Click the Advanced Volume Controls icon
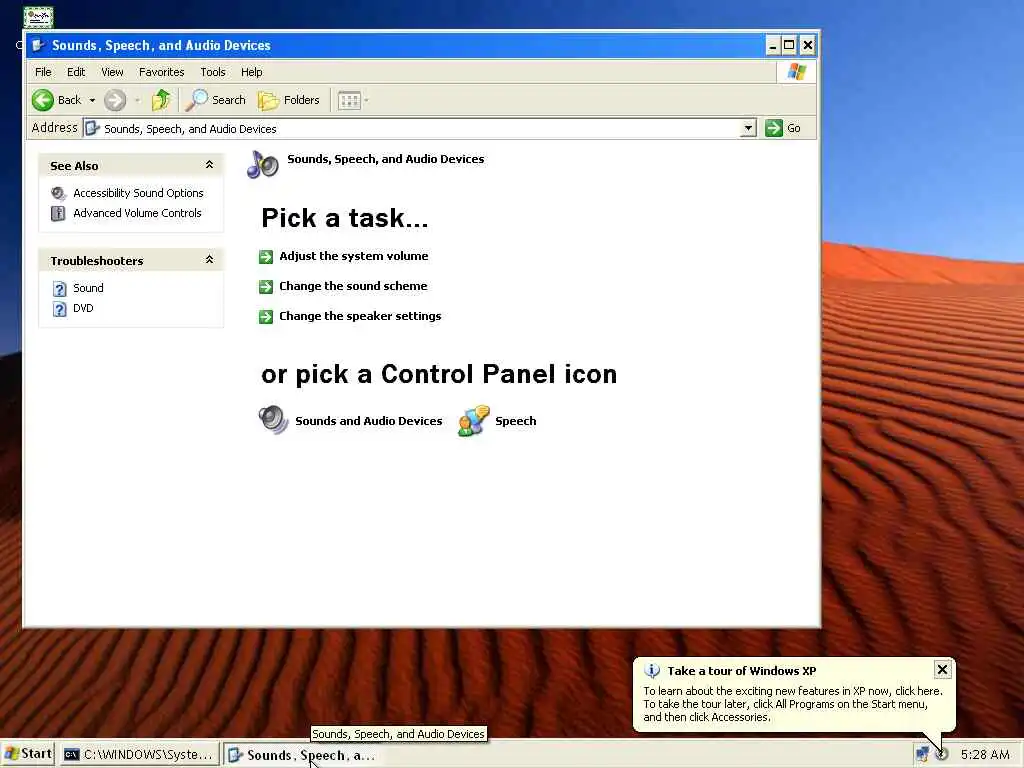The image size is (1024, 768). (x=58, y=214)
